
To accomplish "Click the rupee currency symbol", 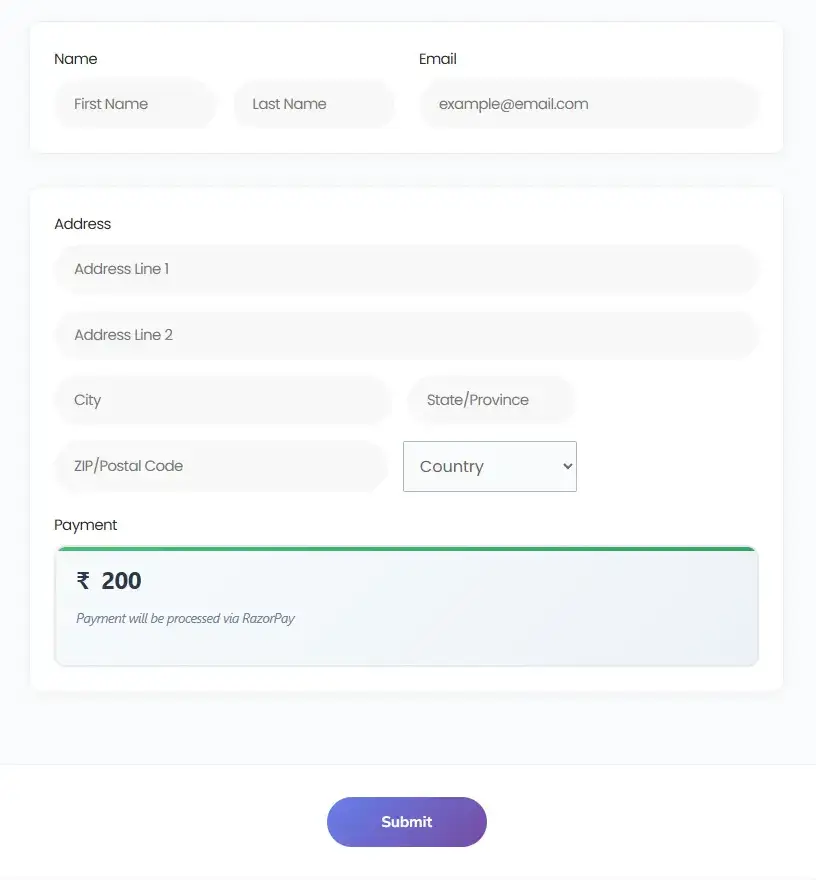I will 83,581.
